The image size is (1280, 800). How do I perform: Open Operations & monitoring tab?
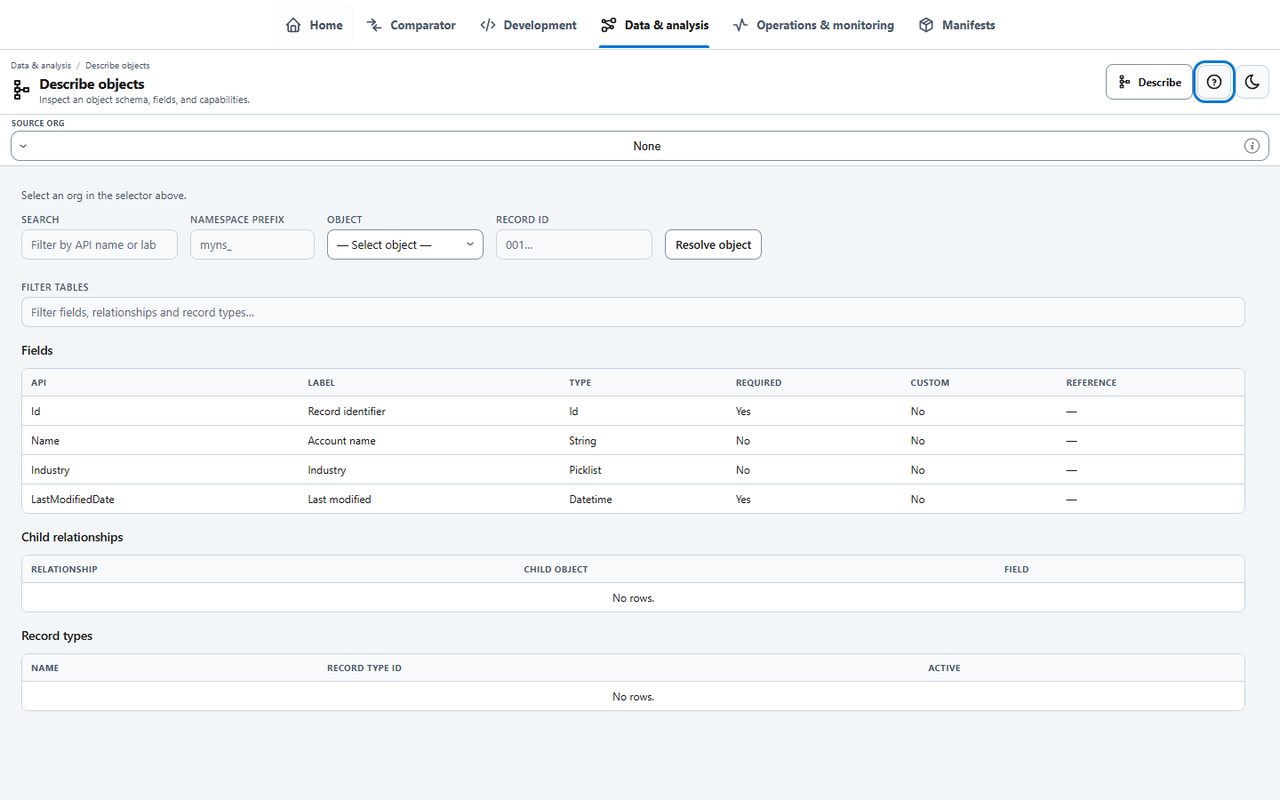coord(813,25)
